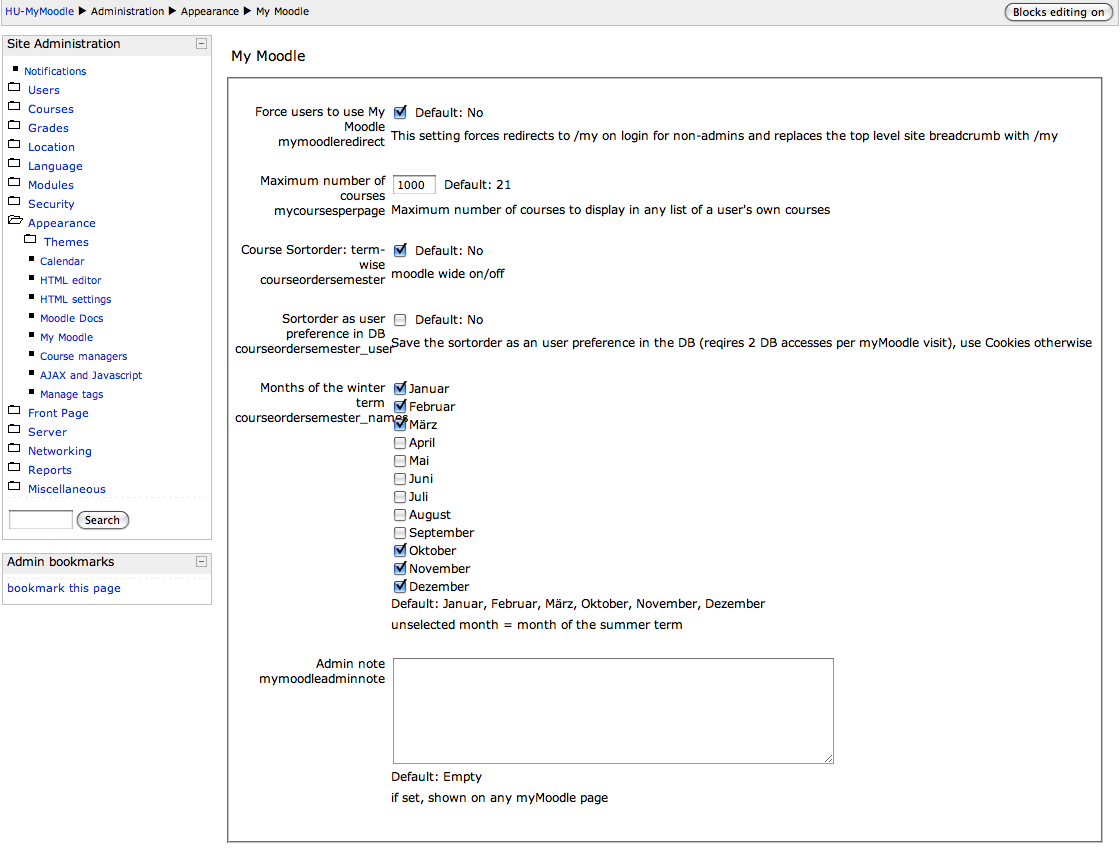Open the HTML settings link
This screenshot has height=851, width=1120.
(76, 299)
